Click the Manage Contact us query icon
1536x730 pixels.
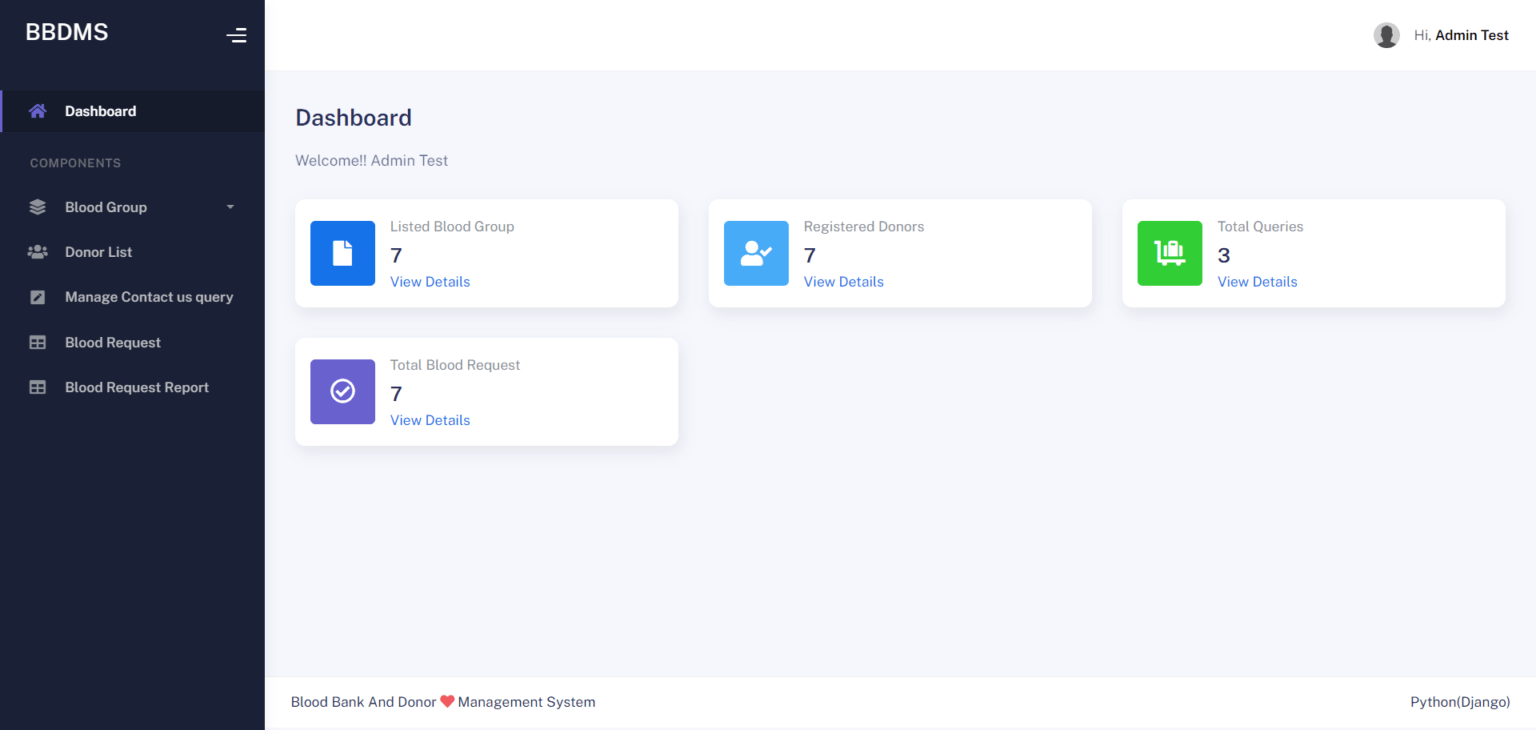pyautogui.click(x=37, y=297)
